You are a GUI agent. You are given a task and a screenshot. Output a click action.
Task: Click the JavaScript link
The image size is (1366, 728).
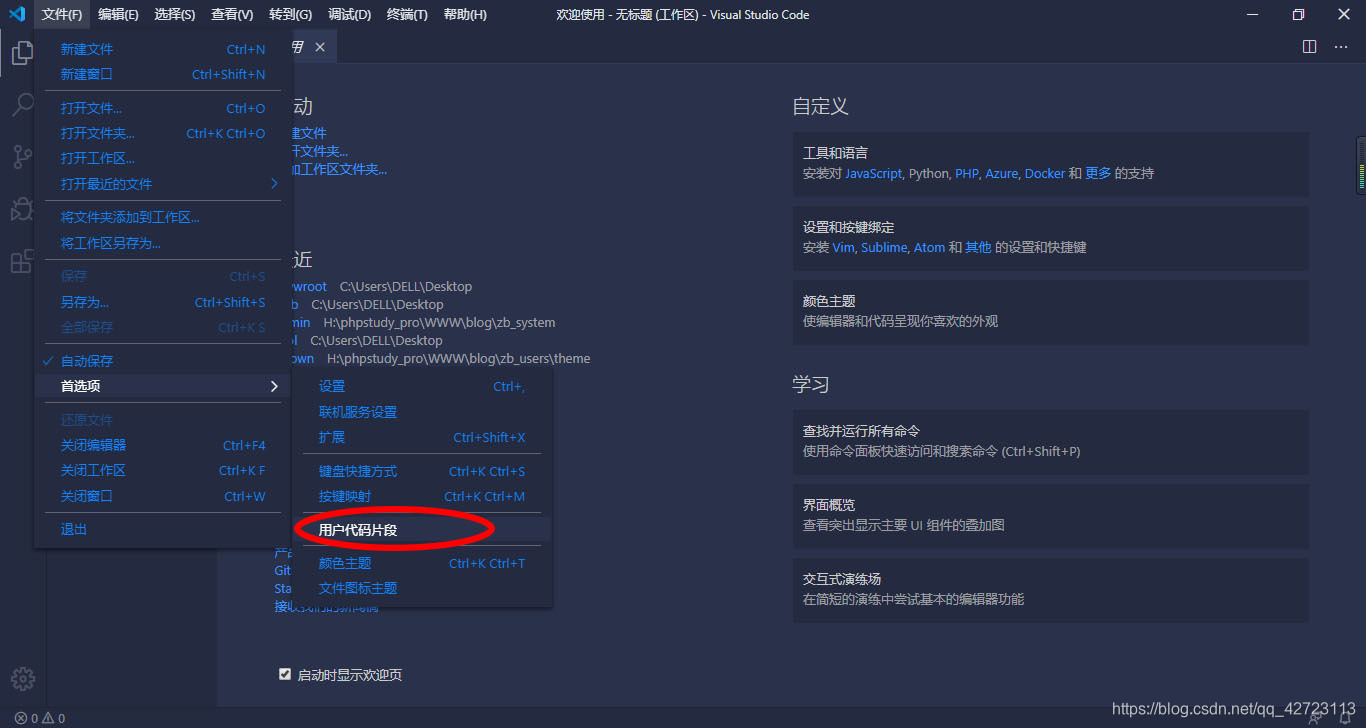[873, 173]
